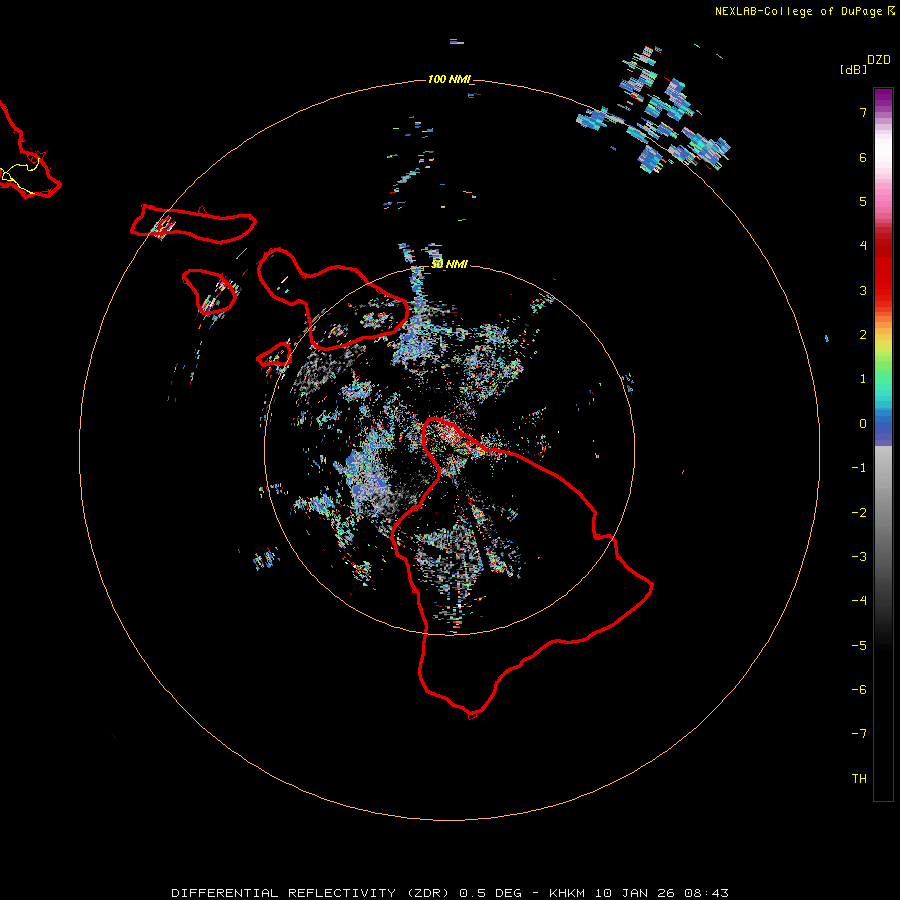Click the 50 NMI range ring label
The height and width of the screenshot is (900, 900).
pyautogui.click(x=449, y=264)
